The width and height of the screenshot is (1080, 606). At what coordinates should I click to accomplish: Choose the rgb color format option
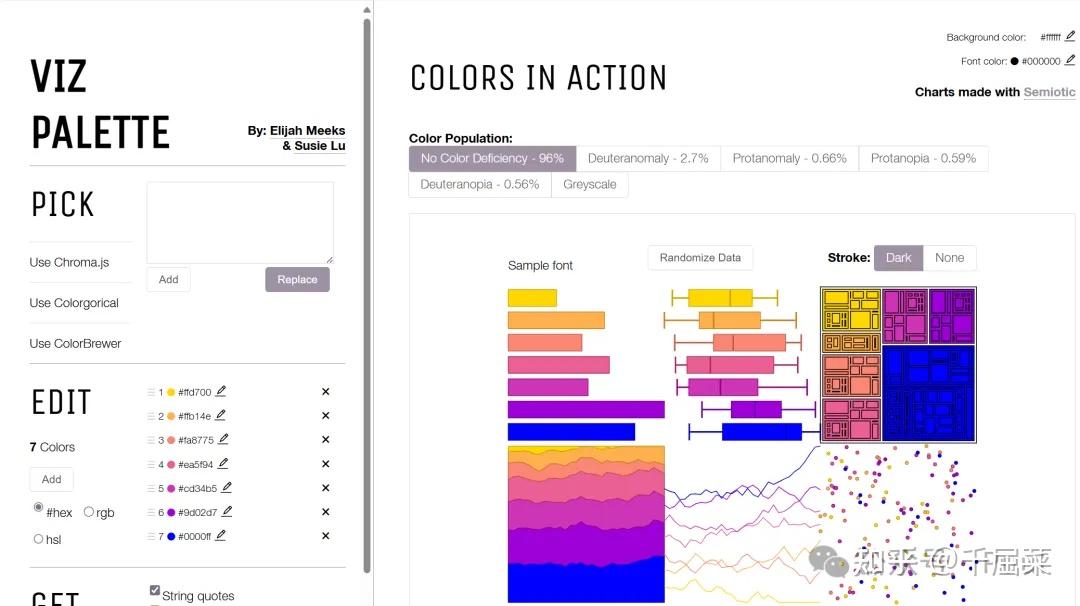89,512
